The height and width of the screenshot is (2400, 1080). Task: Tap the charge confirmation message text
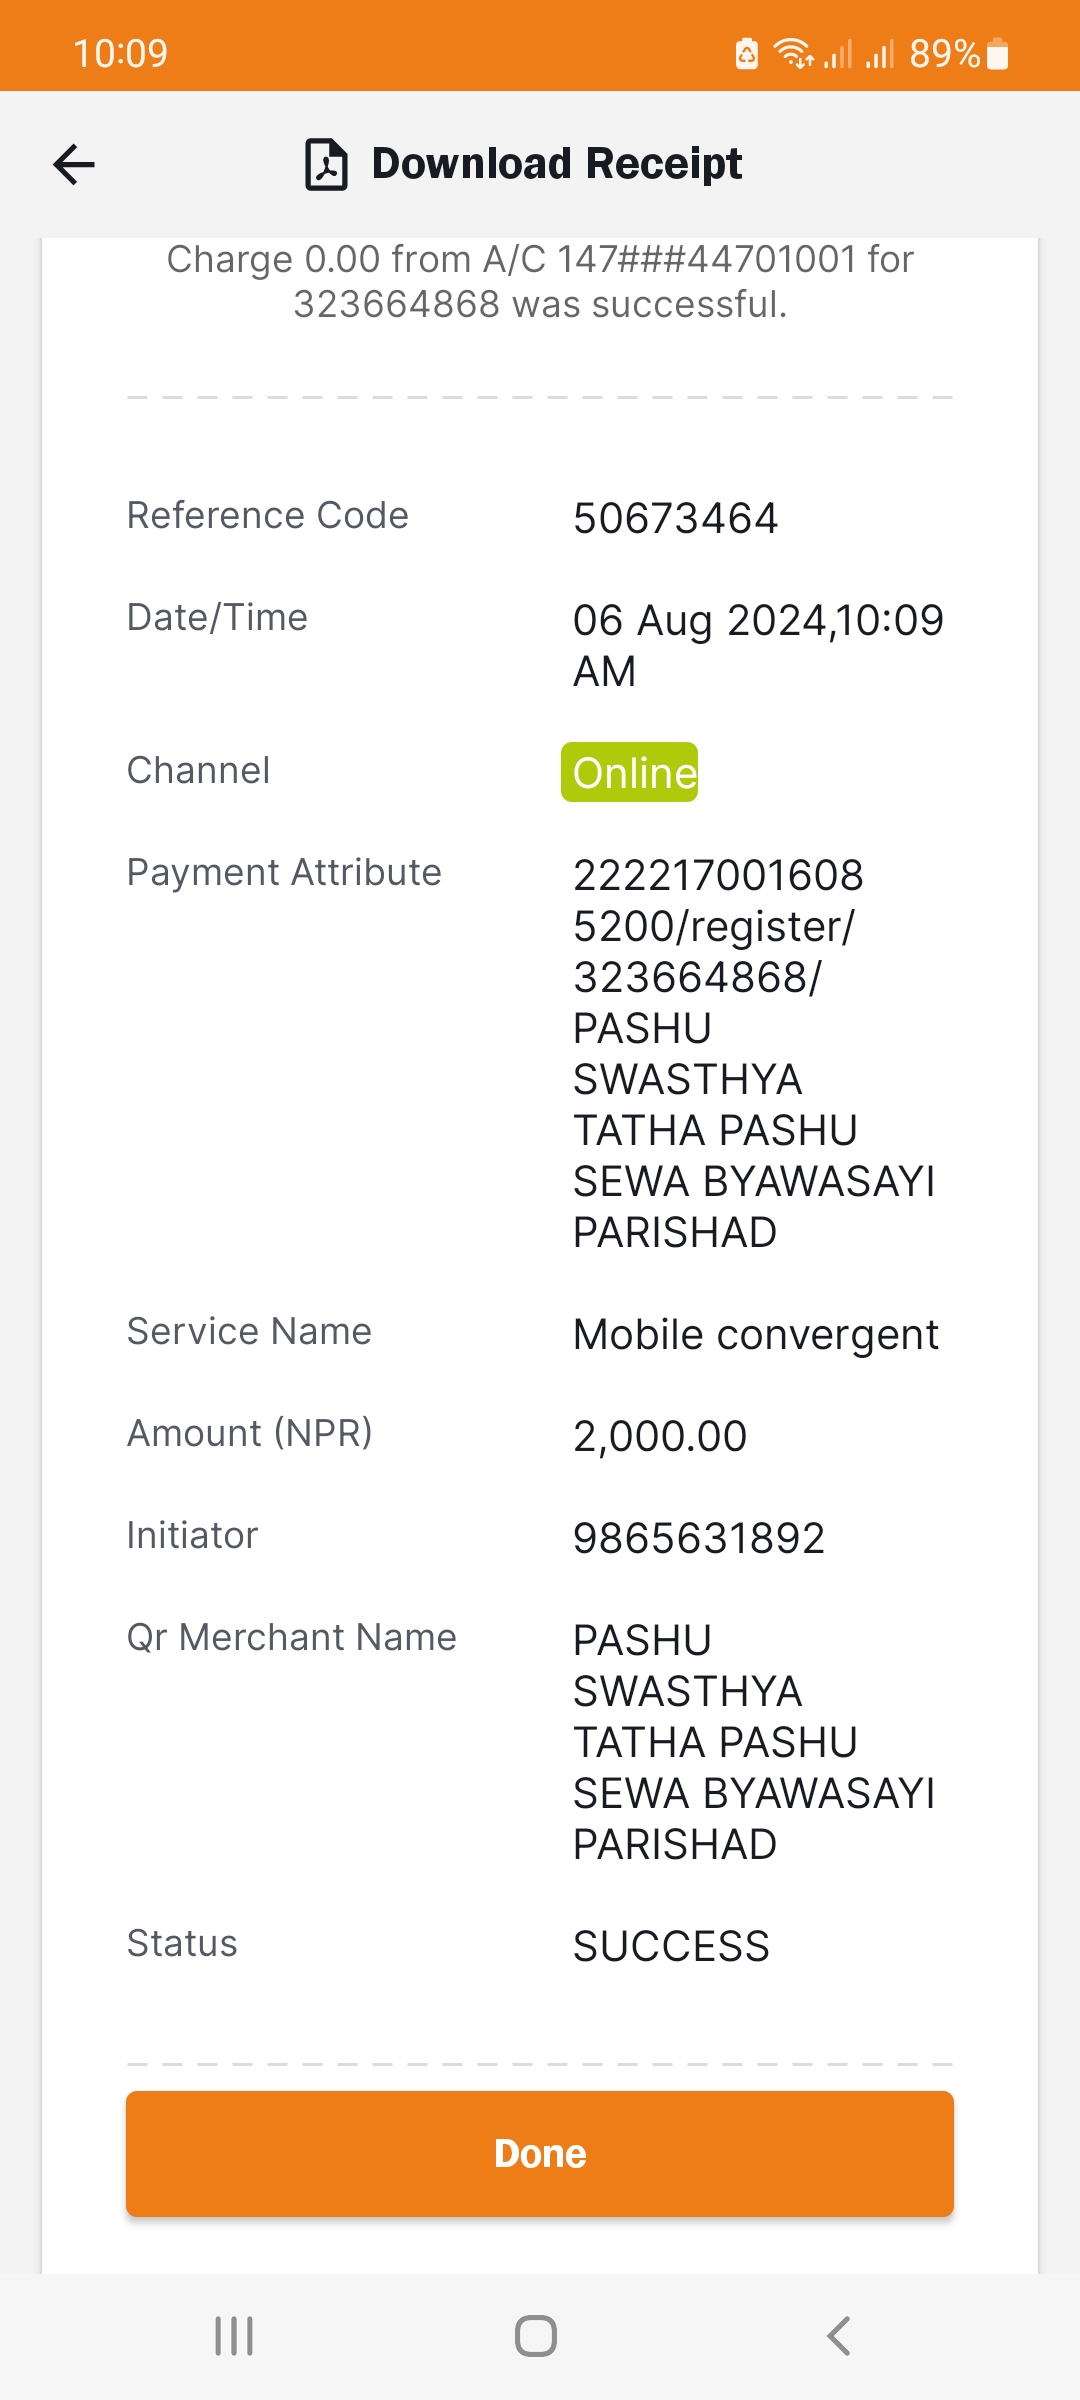pyautogui.click(x=540, y=281)
